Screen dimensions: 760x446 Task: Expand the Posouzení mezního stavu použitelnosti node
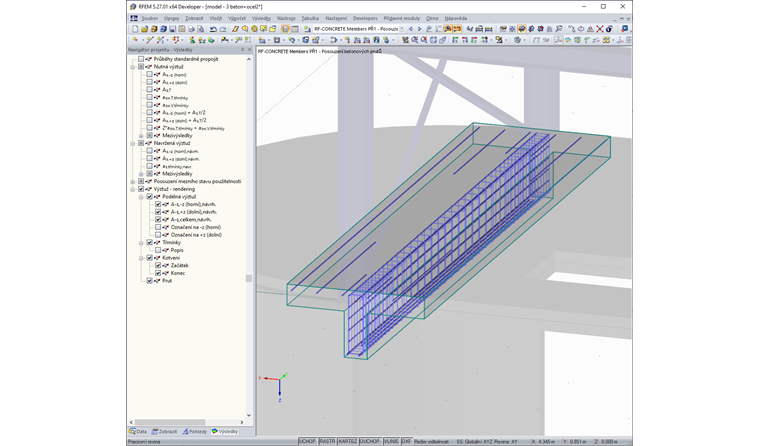click(133, 181)
